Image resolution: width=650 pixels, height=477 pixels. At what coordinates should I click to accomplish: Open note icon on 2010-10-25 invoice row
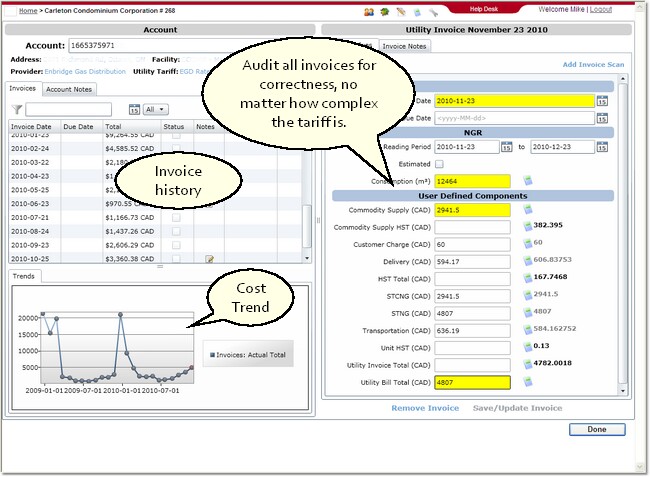(210, 259)
